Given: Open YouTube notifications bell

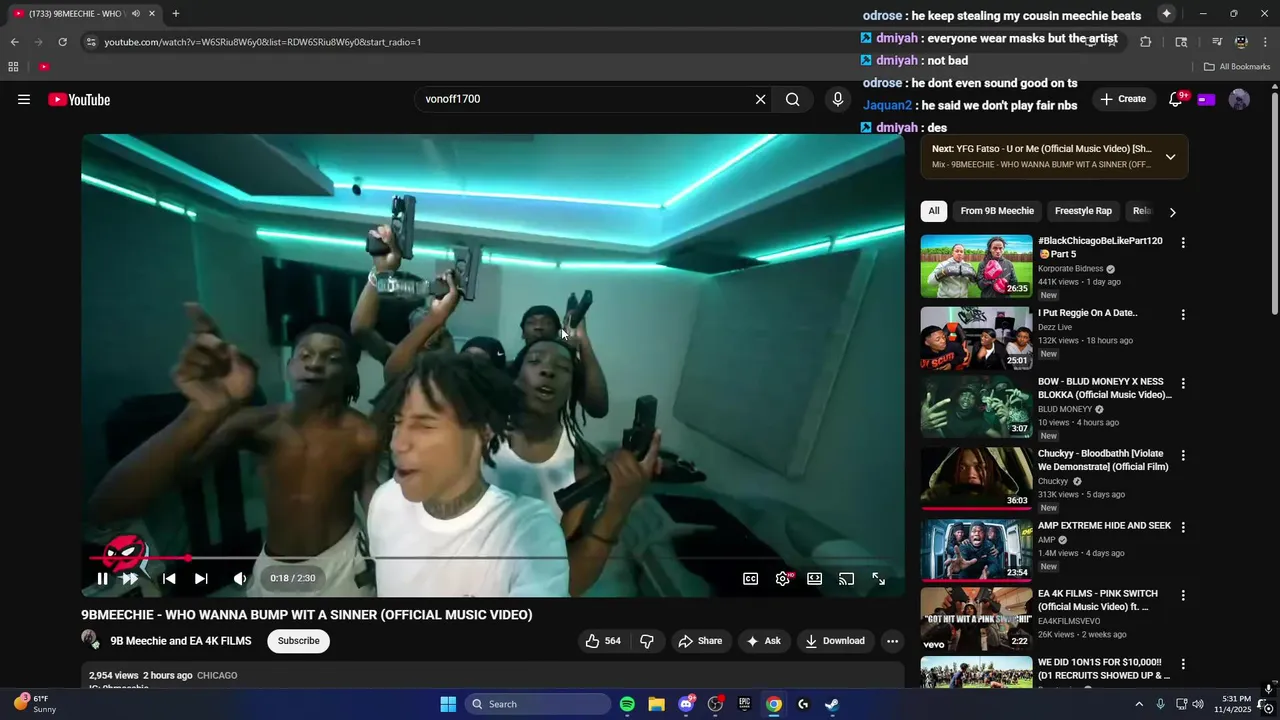Looking at the screenshot, I should tap(1176, 99).
